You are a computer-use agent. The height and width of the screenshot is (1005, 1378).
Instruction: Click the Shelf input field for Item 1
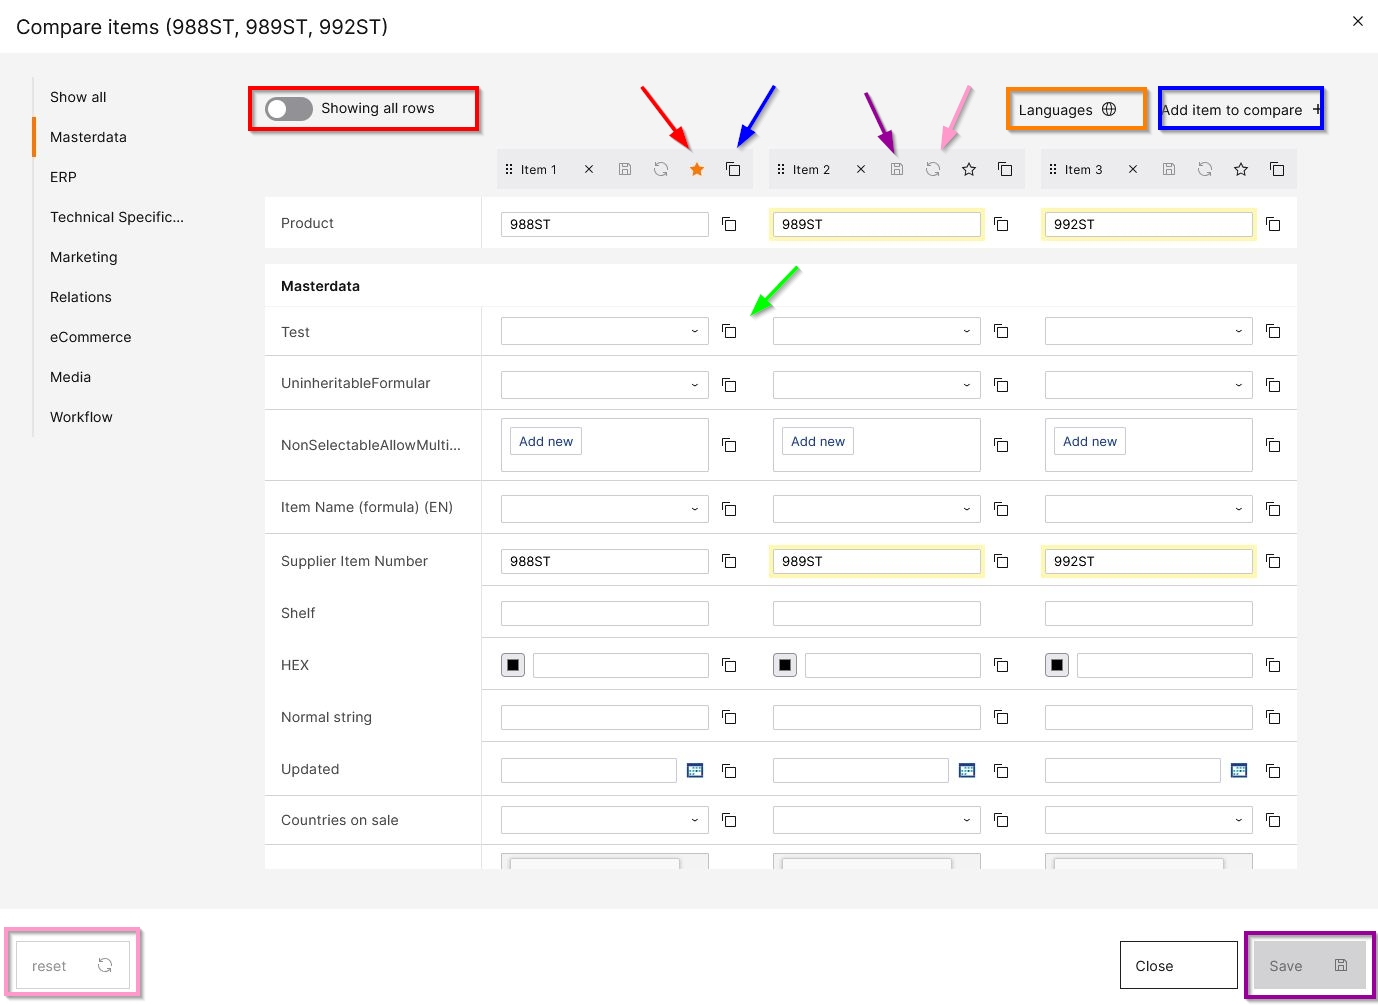point(605,613)
